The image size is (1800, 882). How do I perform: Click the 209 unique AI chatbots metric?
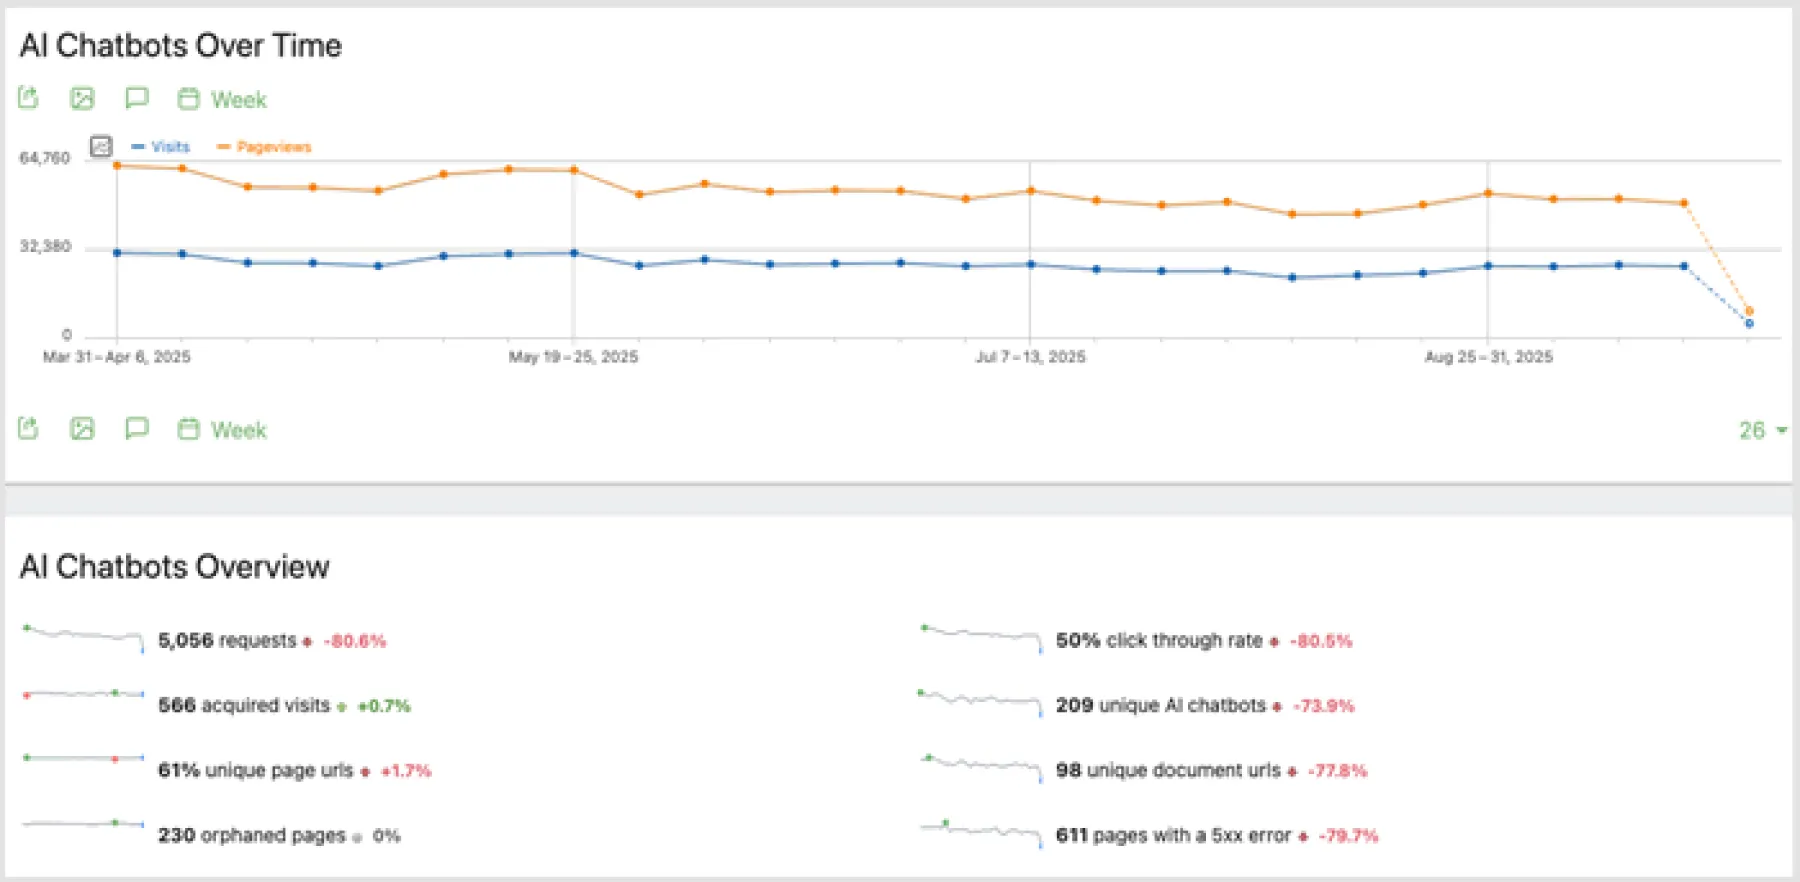tap(1160, 706)
